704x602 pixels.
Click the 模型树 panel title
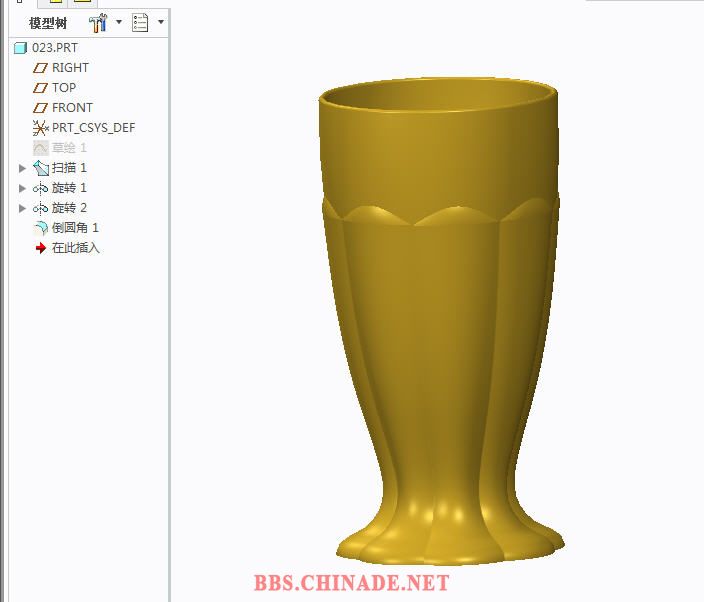coord(48,23)
